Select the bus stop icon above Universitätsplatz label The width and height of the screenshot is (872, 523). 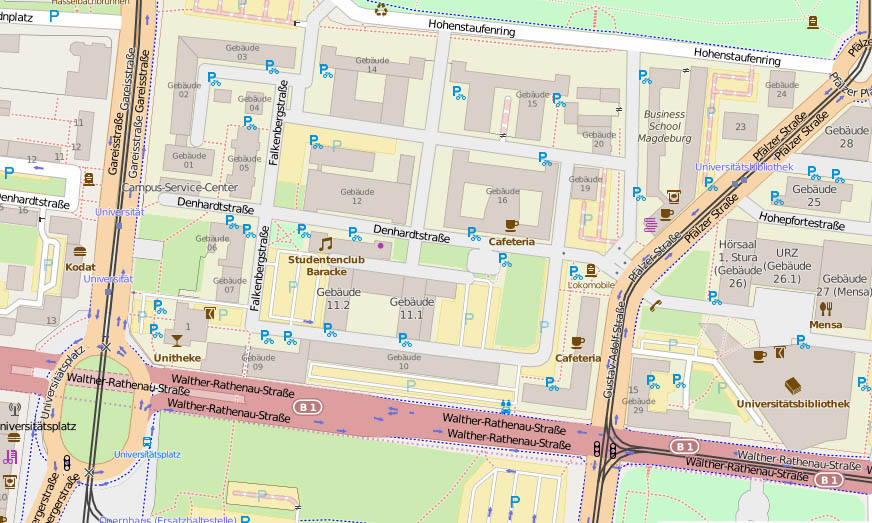pyautogui.click(x=147, y=442)
